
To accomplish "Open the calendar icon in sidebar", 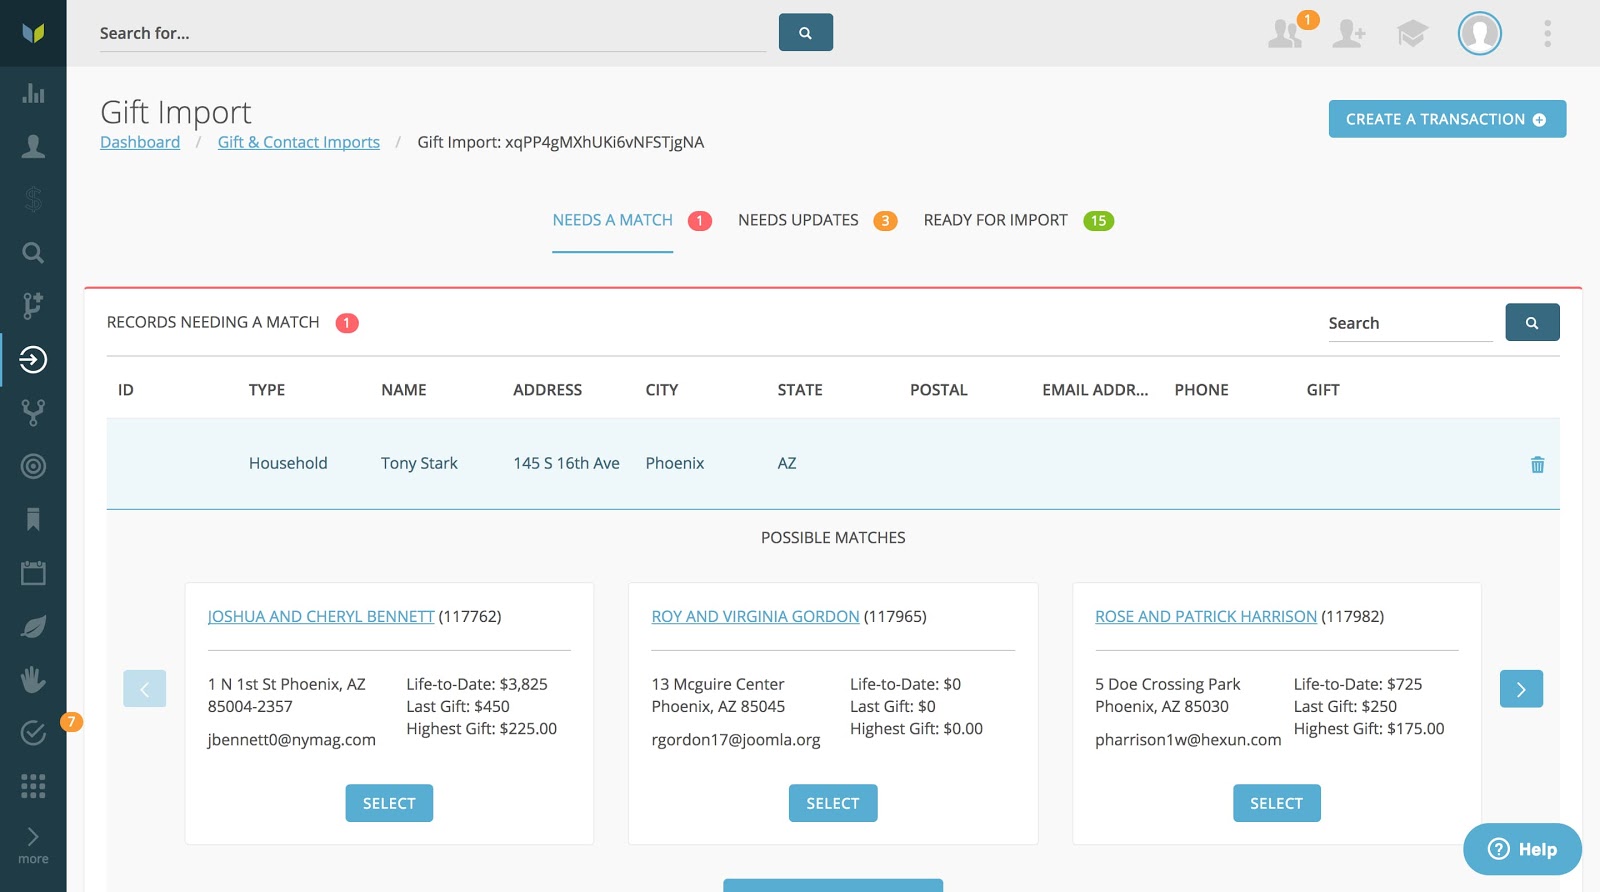I will 33,573.
